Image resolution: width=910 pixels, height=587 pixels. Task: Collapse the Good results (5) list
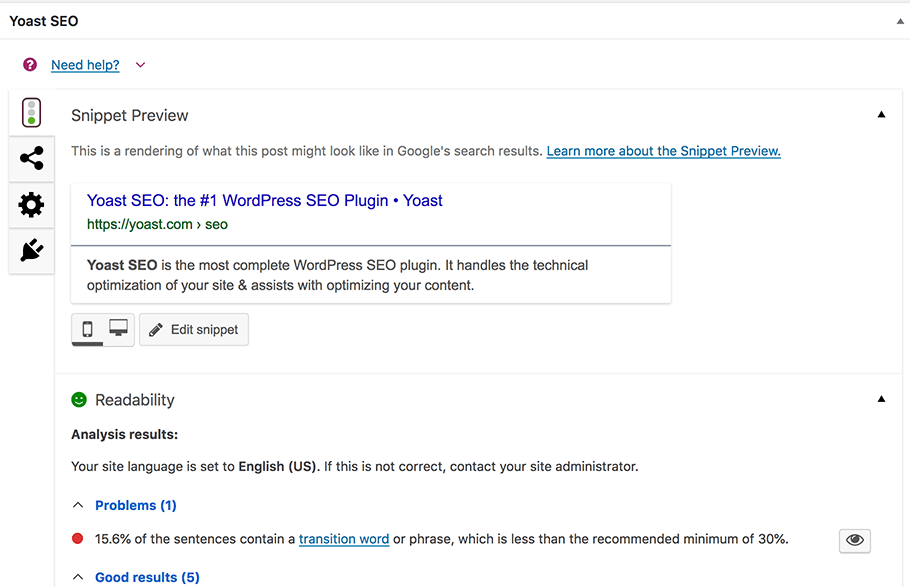(78, 577)
